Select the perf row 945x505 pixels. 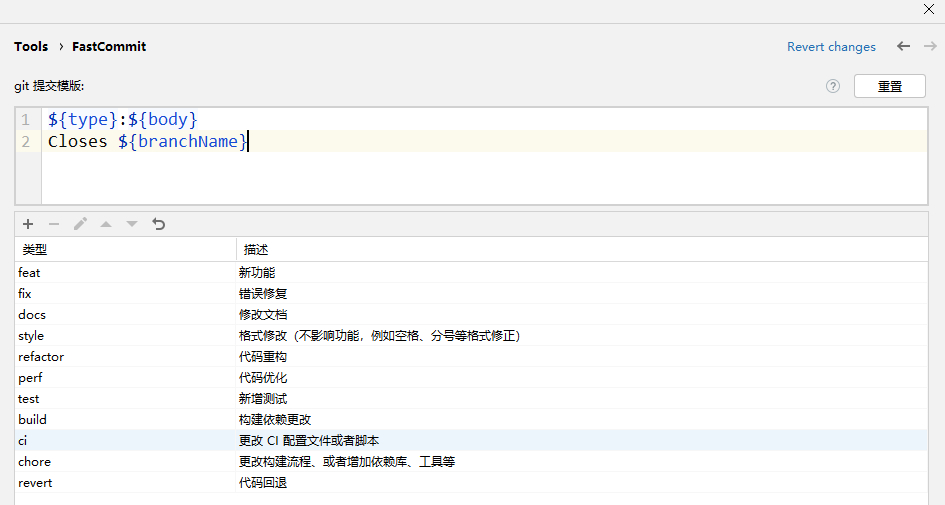click(471, 378)
